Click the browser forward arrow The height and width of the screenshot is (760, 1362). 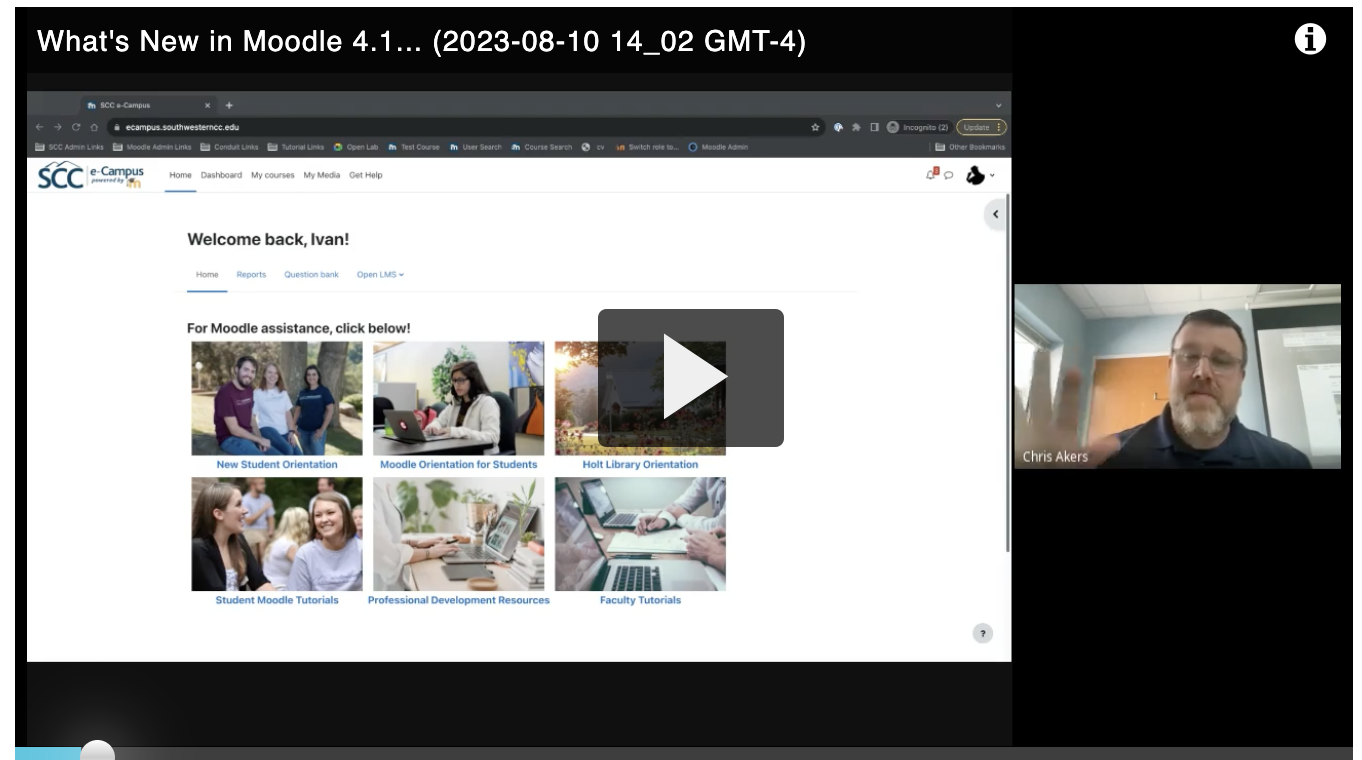(x=58, y=127)
